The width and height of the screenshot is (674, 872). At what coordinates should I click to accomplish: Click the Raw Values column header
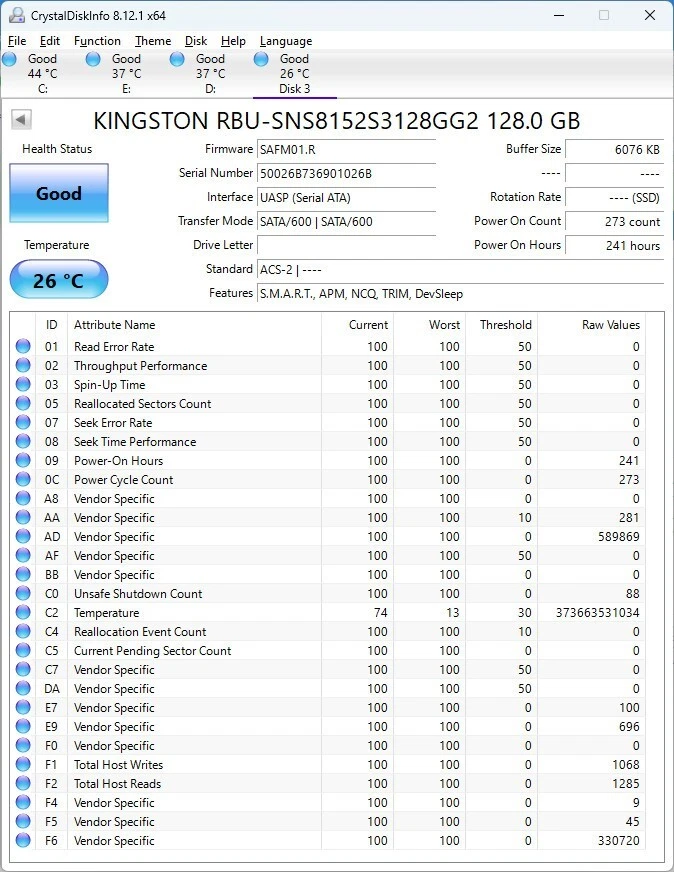pos(591,325)
